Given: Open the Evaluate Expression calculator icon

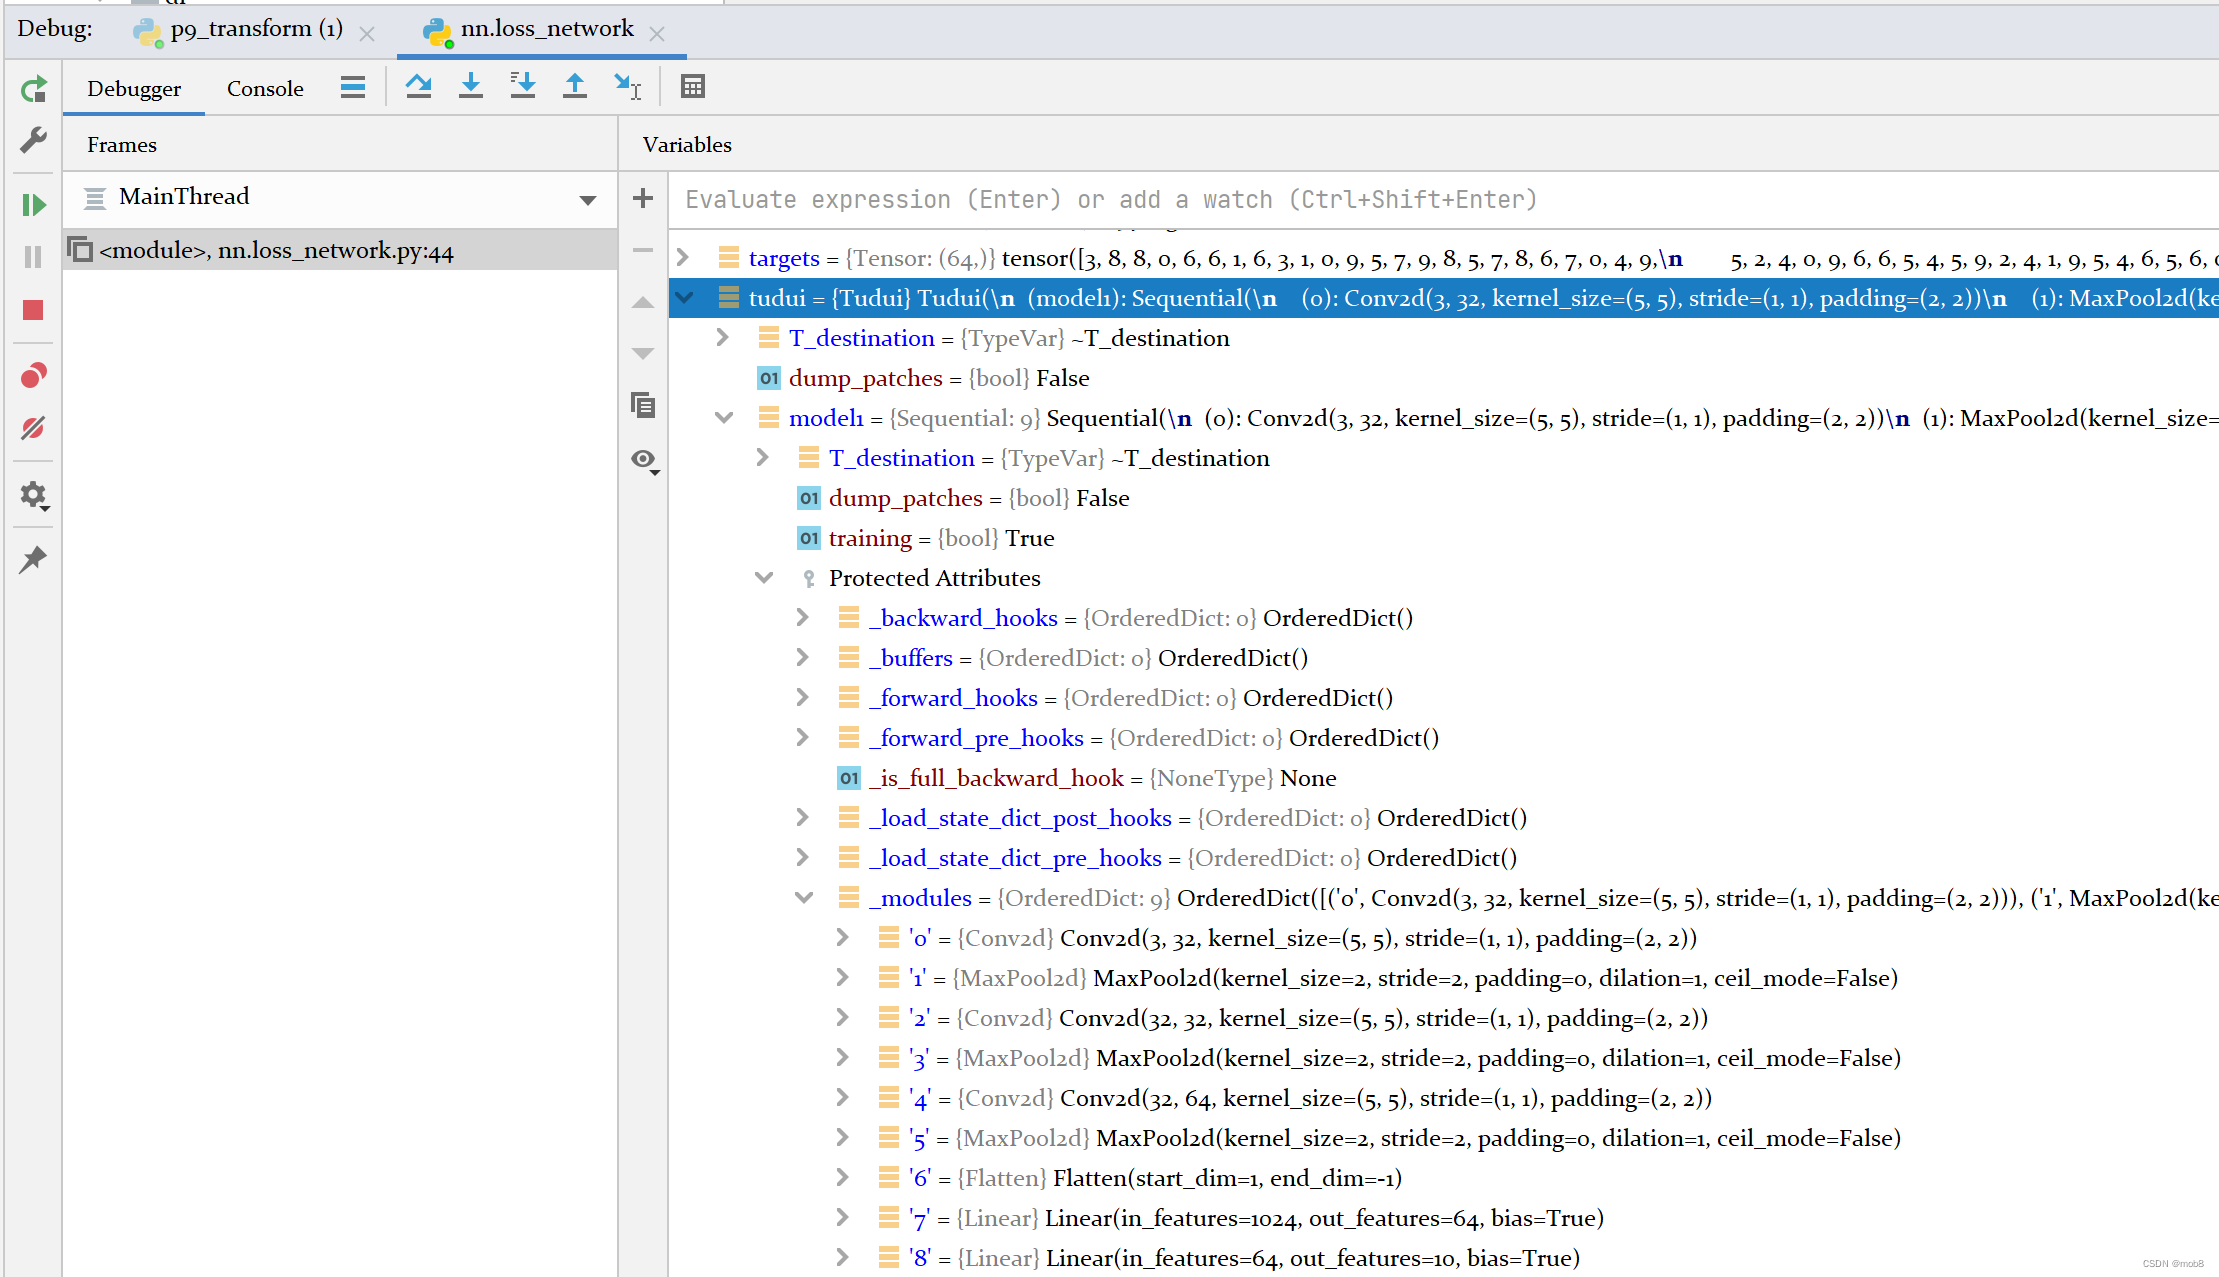Looking at the screenshot, I should point(692,87).
